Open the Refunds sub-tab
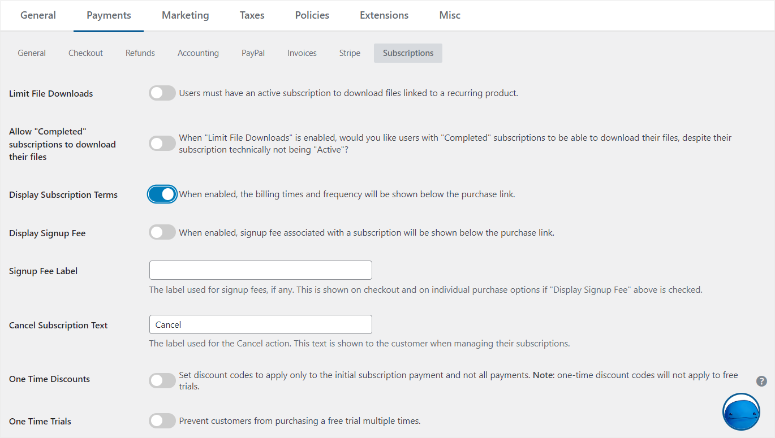 click(x=140, y=53)
